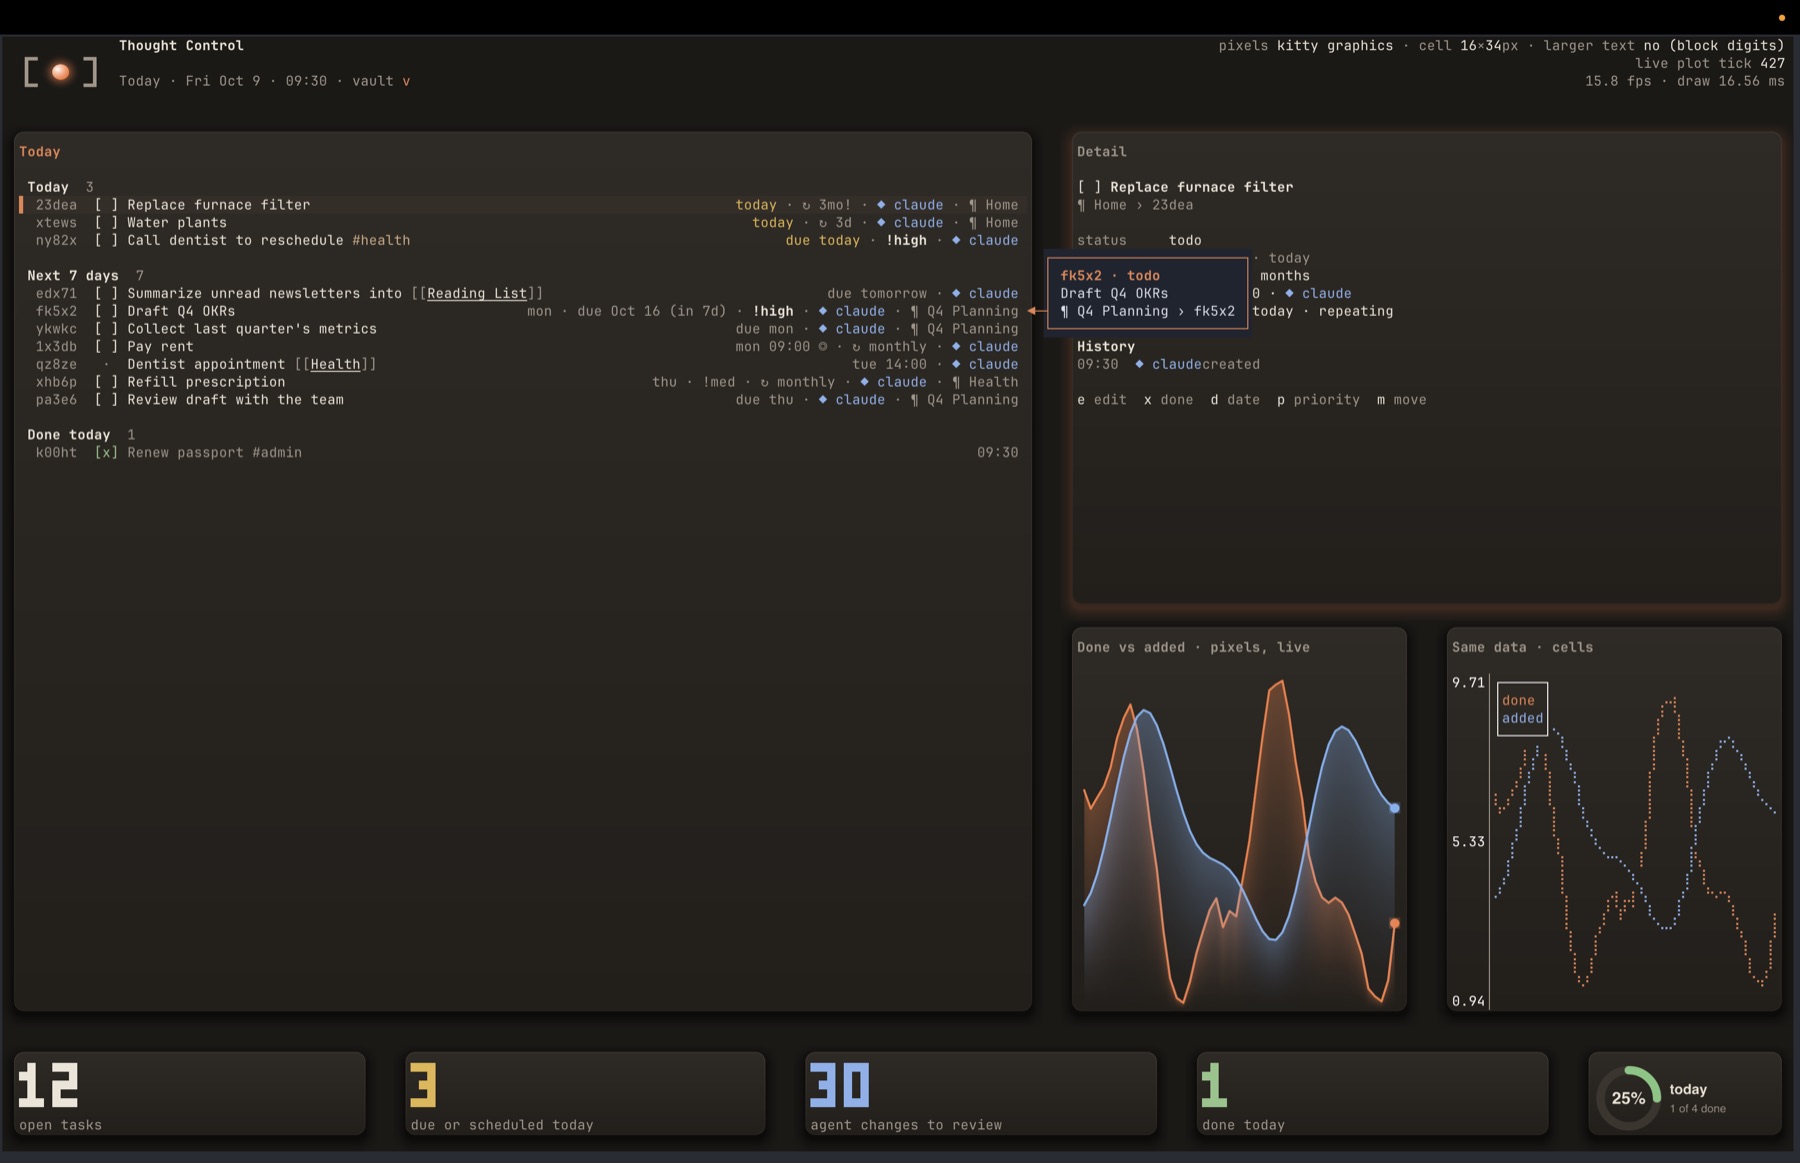Viewport: 1800px width, 1163px height.
Task: Check off Water plants task
Action: [x=106, y=223]
